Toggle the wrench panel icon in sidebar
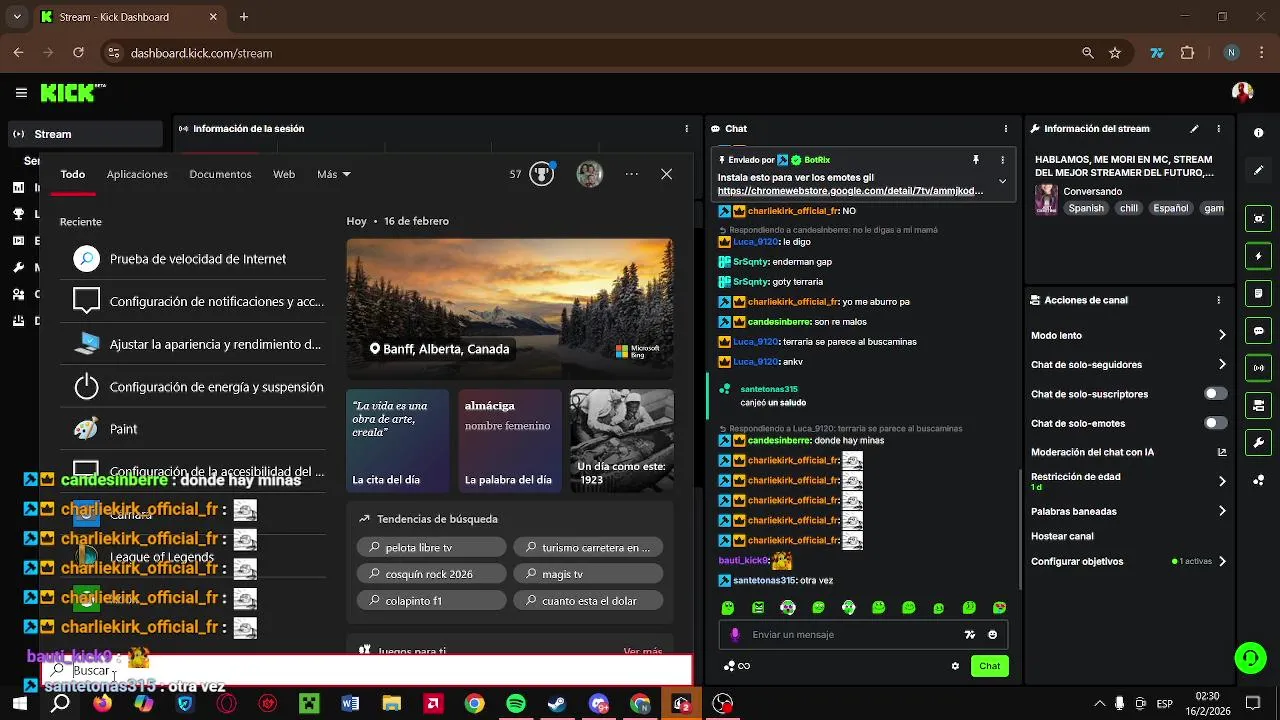 click(1258, 443)
